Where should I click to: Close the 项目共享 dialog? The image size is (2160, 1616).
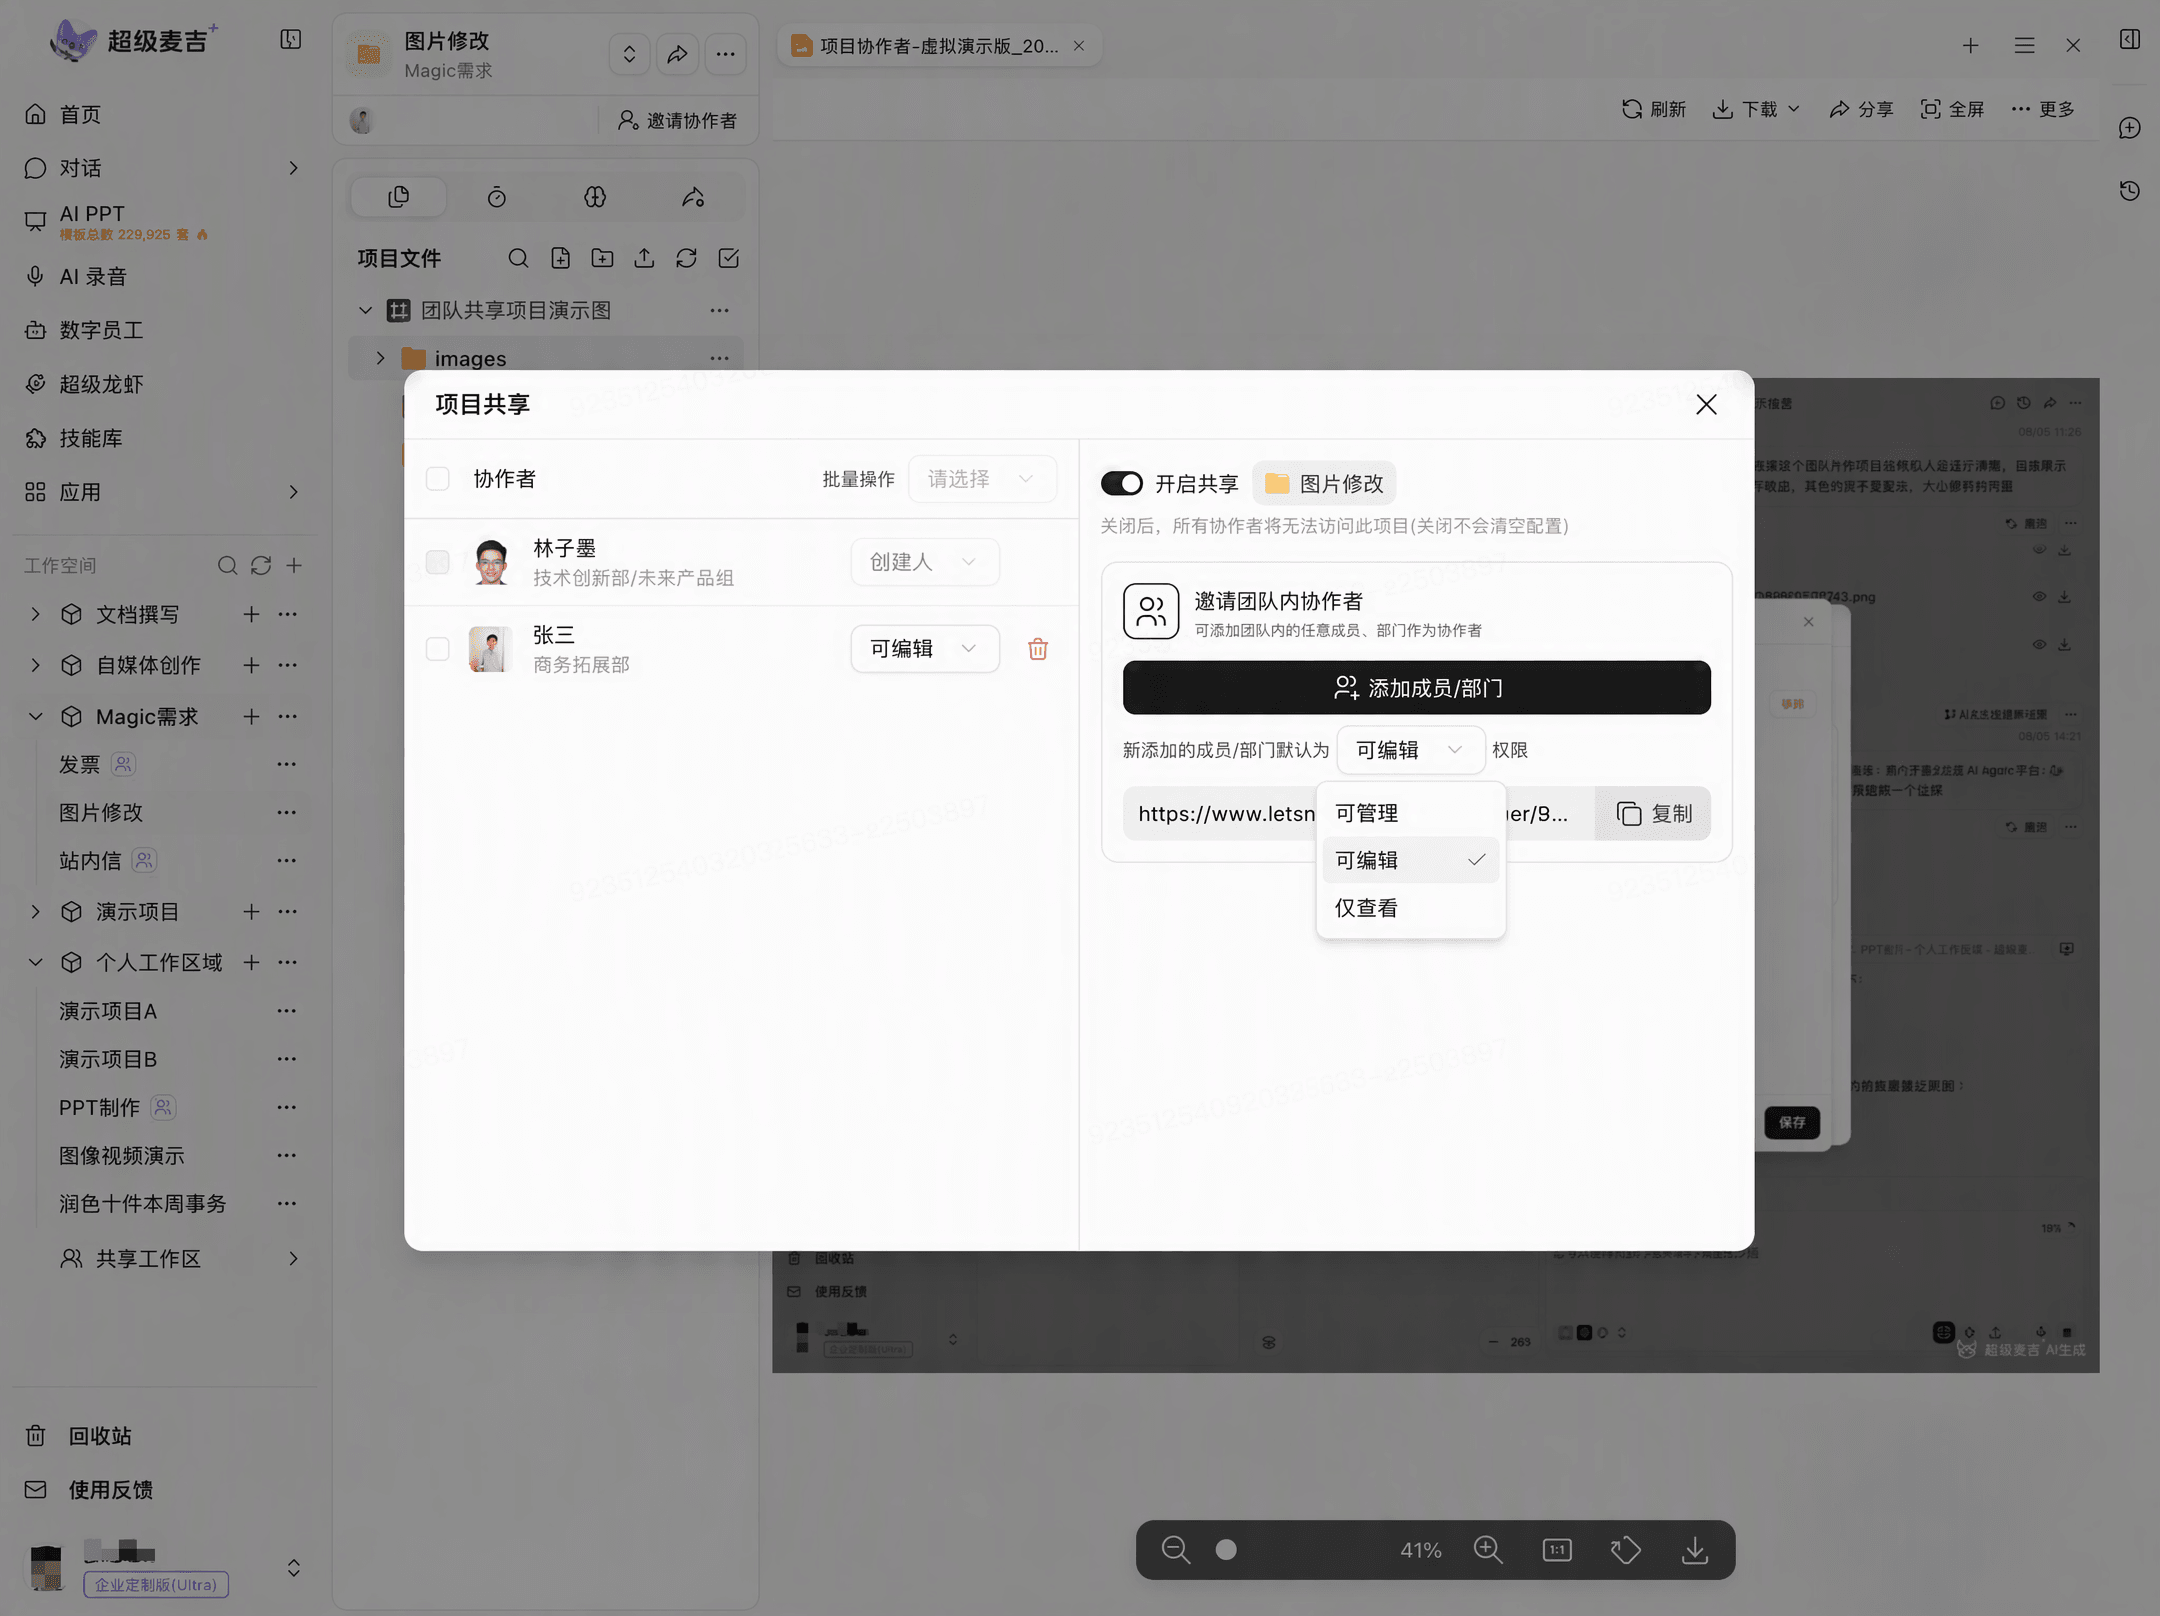click(x=1706, y=404)
